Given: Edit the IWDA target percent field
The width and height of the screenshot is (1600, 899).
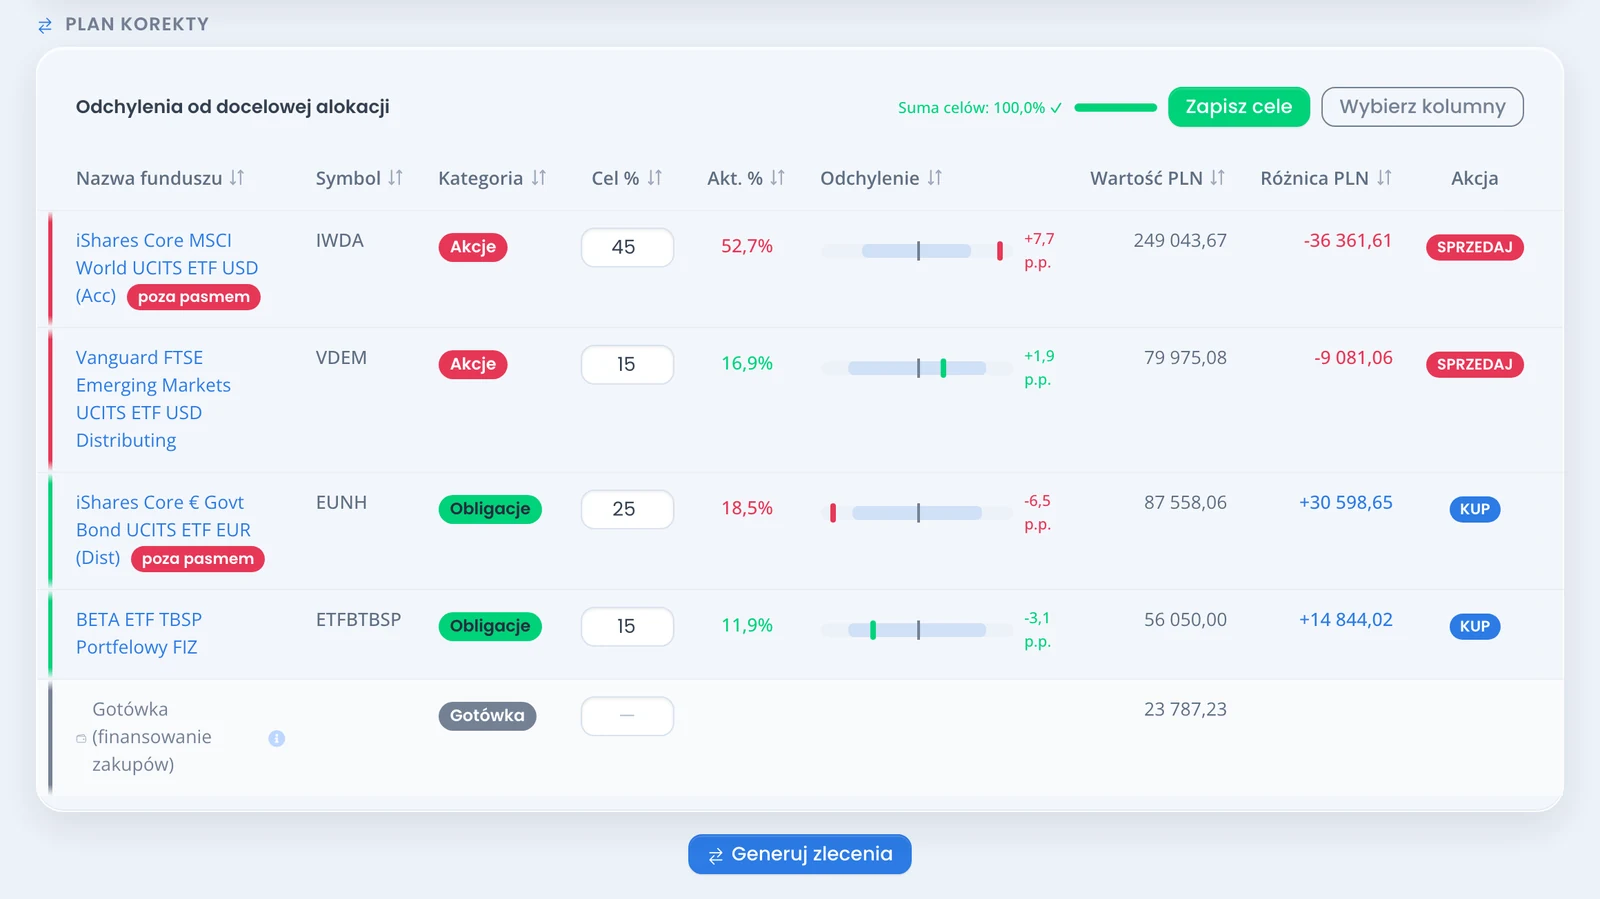Looking at the screenshot, I should click(x=627, y=247).
